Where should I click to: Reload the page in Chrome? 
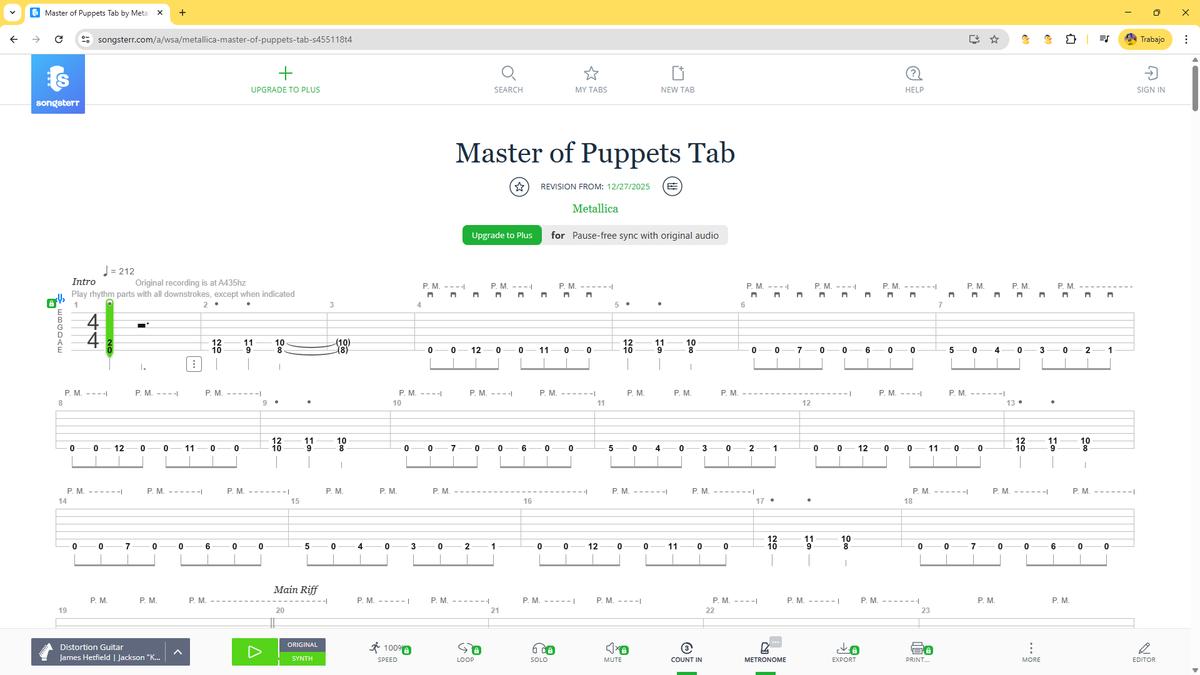pyautogui.click(x=59, y=39)
